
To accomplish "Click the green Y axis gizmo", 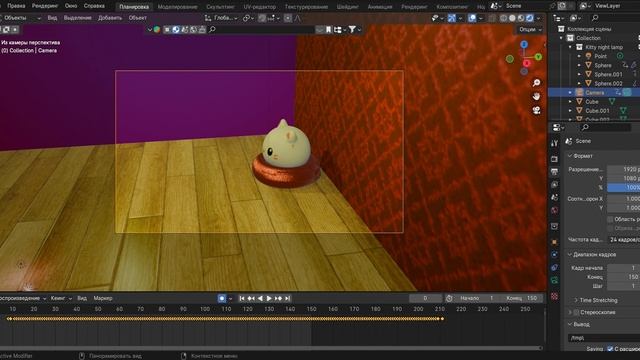I will pyautogui.click(x=538, y=57).
